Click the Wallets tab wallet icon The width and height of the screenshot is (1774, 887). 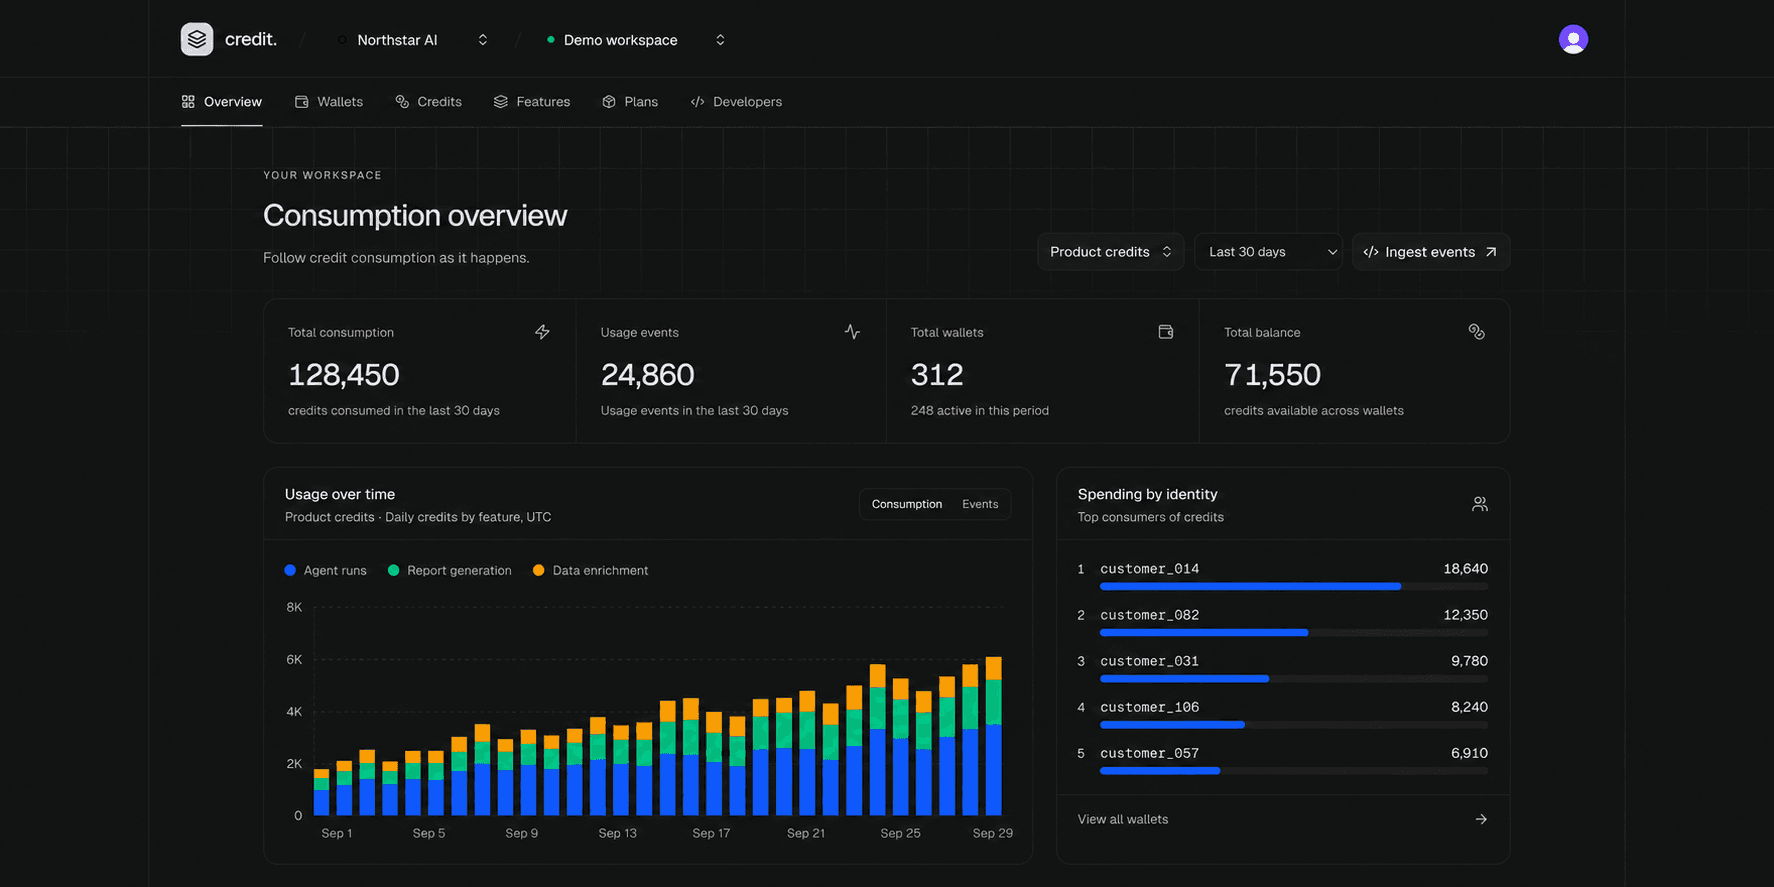(301, 102)
